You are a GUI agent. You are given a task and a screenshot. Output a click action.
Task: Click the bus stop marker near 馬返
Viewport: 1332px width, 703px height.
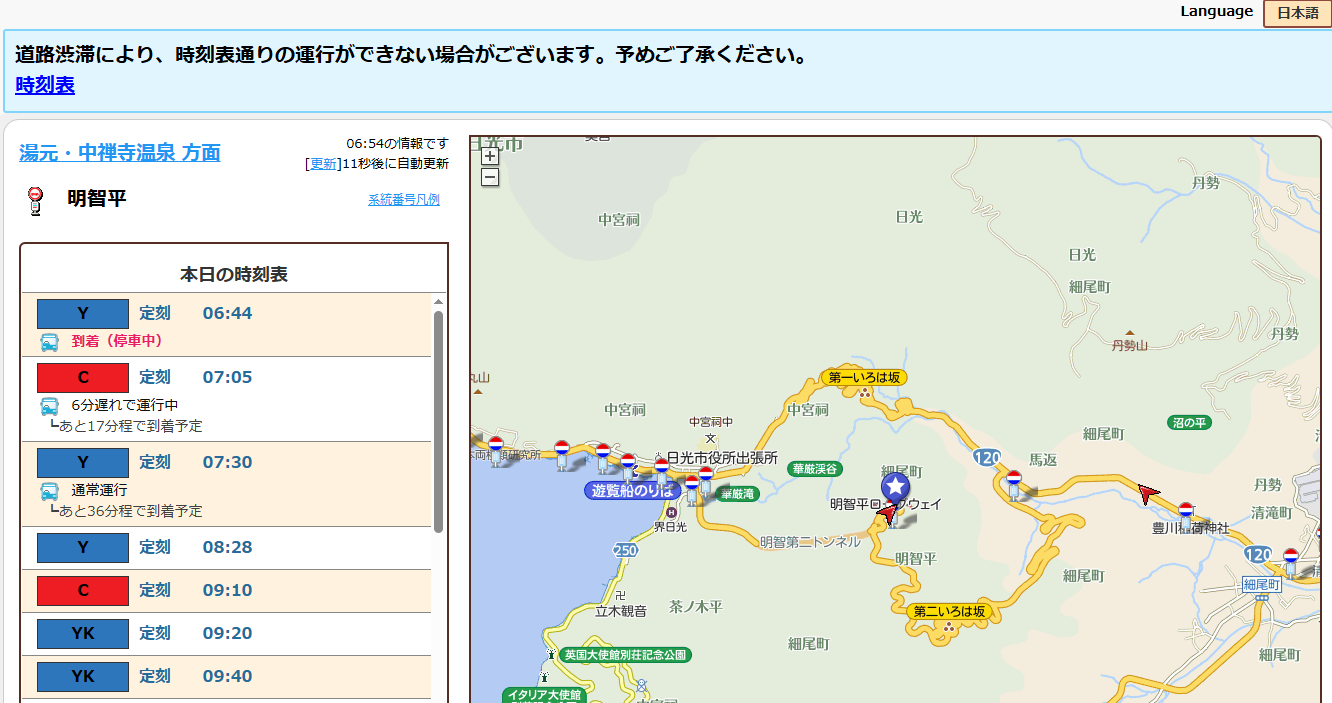click(x=1013, y=483)
